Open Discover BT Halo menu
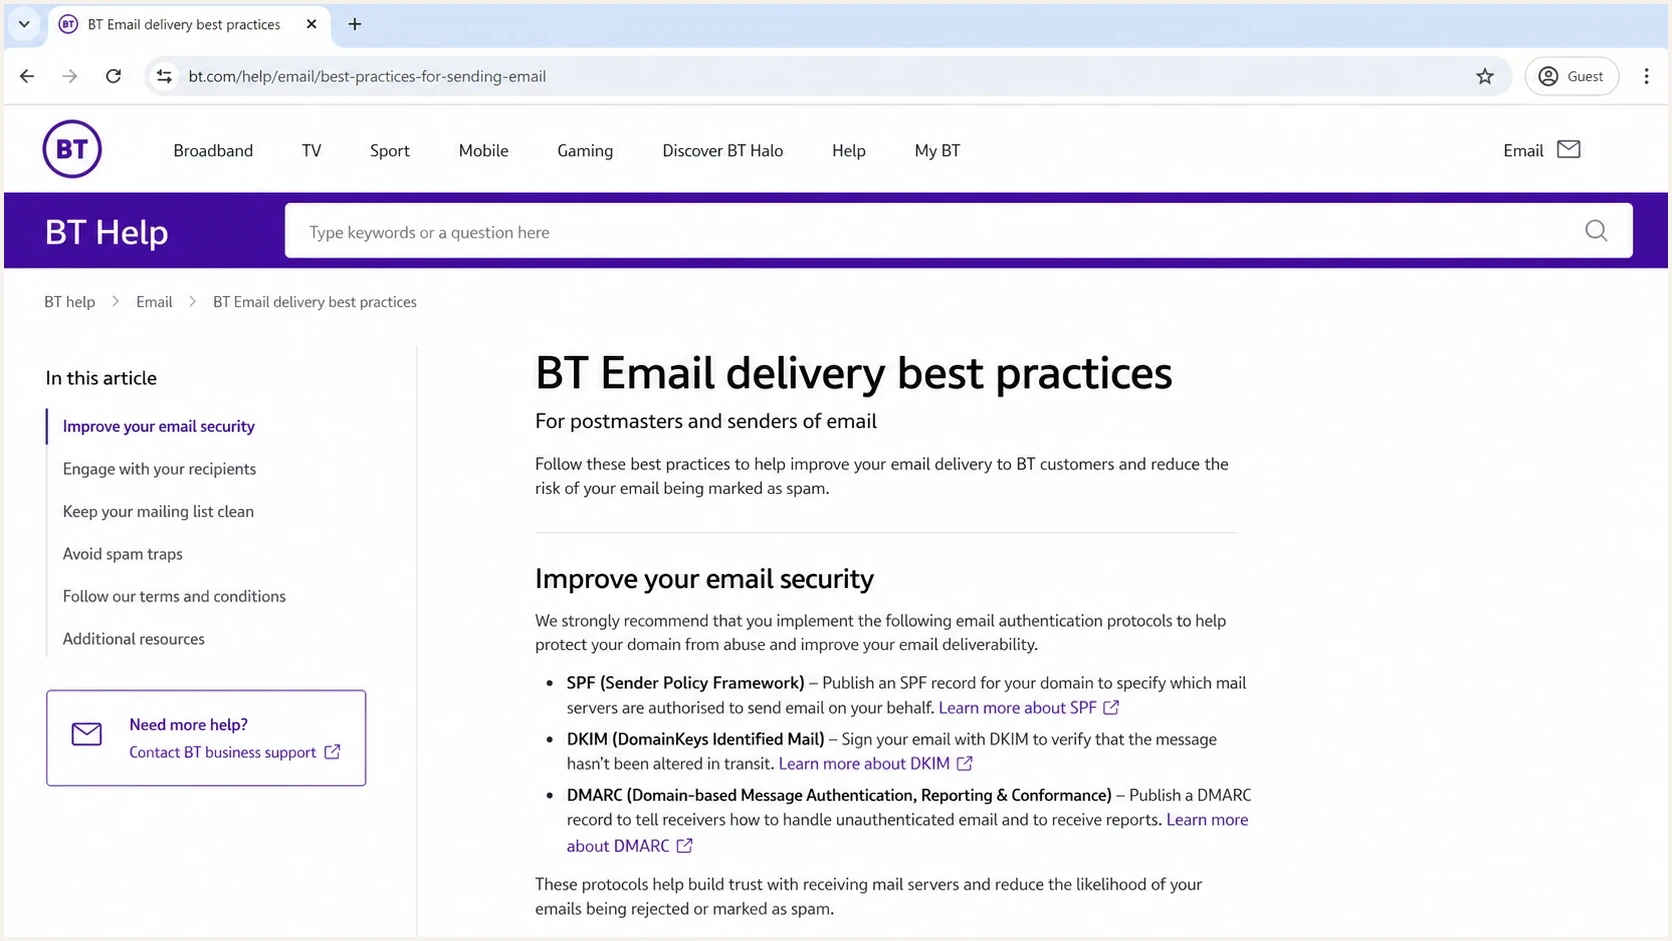The height and width of the screenshot is (941, 1672). click(x=723, y=150)
